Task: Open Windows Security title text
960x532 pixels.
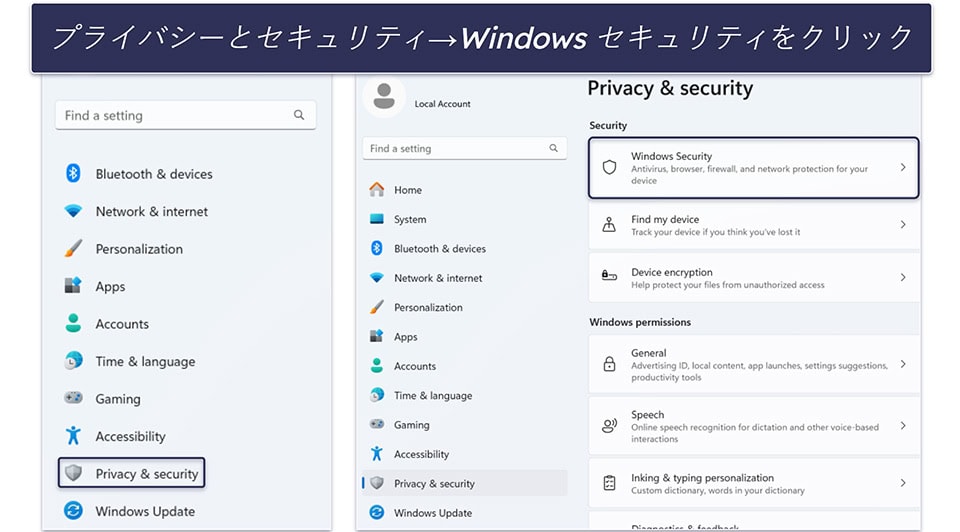Action: coord(672,156)
